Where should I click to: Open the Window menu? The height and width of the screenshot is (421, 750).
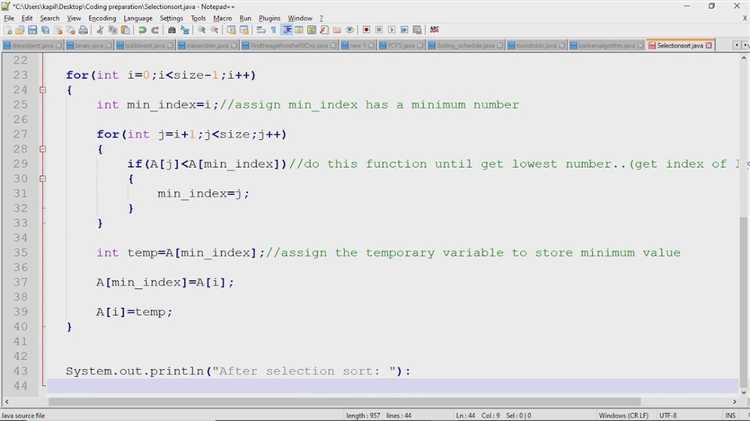click(x=300, y=18)
